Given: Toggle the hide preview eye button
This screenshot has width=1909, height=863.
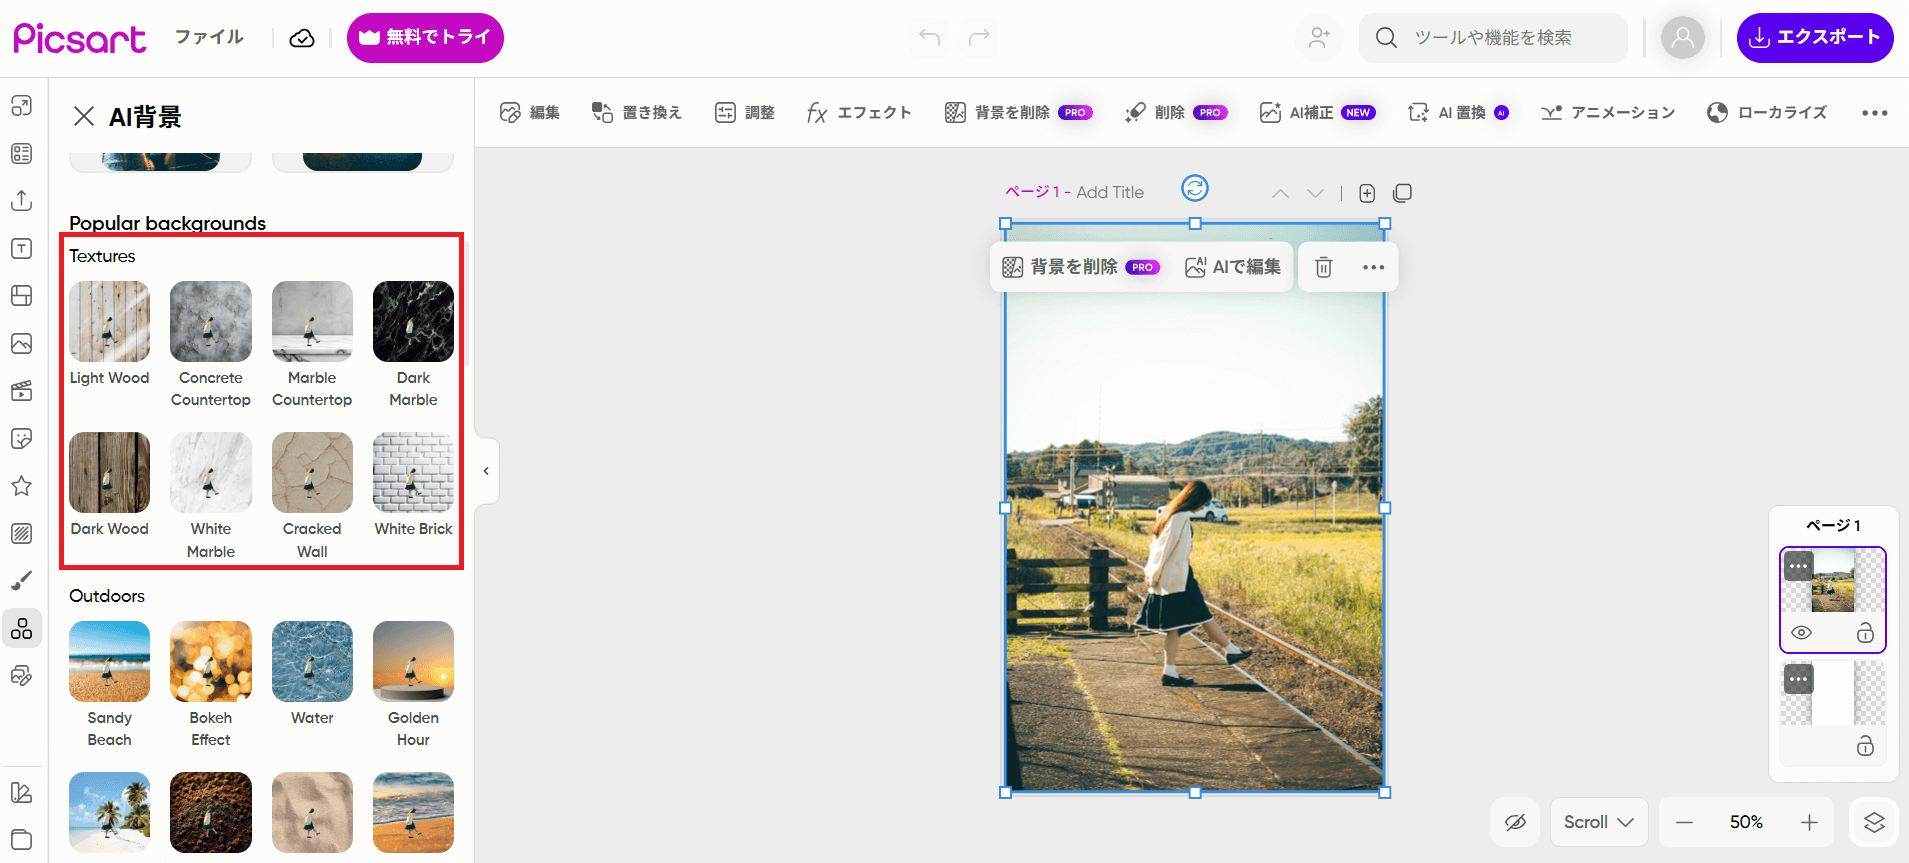Looking at the screenshot, I should click(x=1515, y=822).
